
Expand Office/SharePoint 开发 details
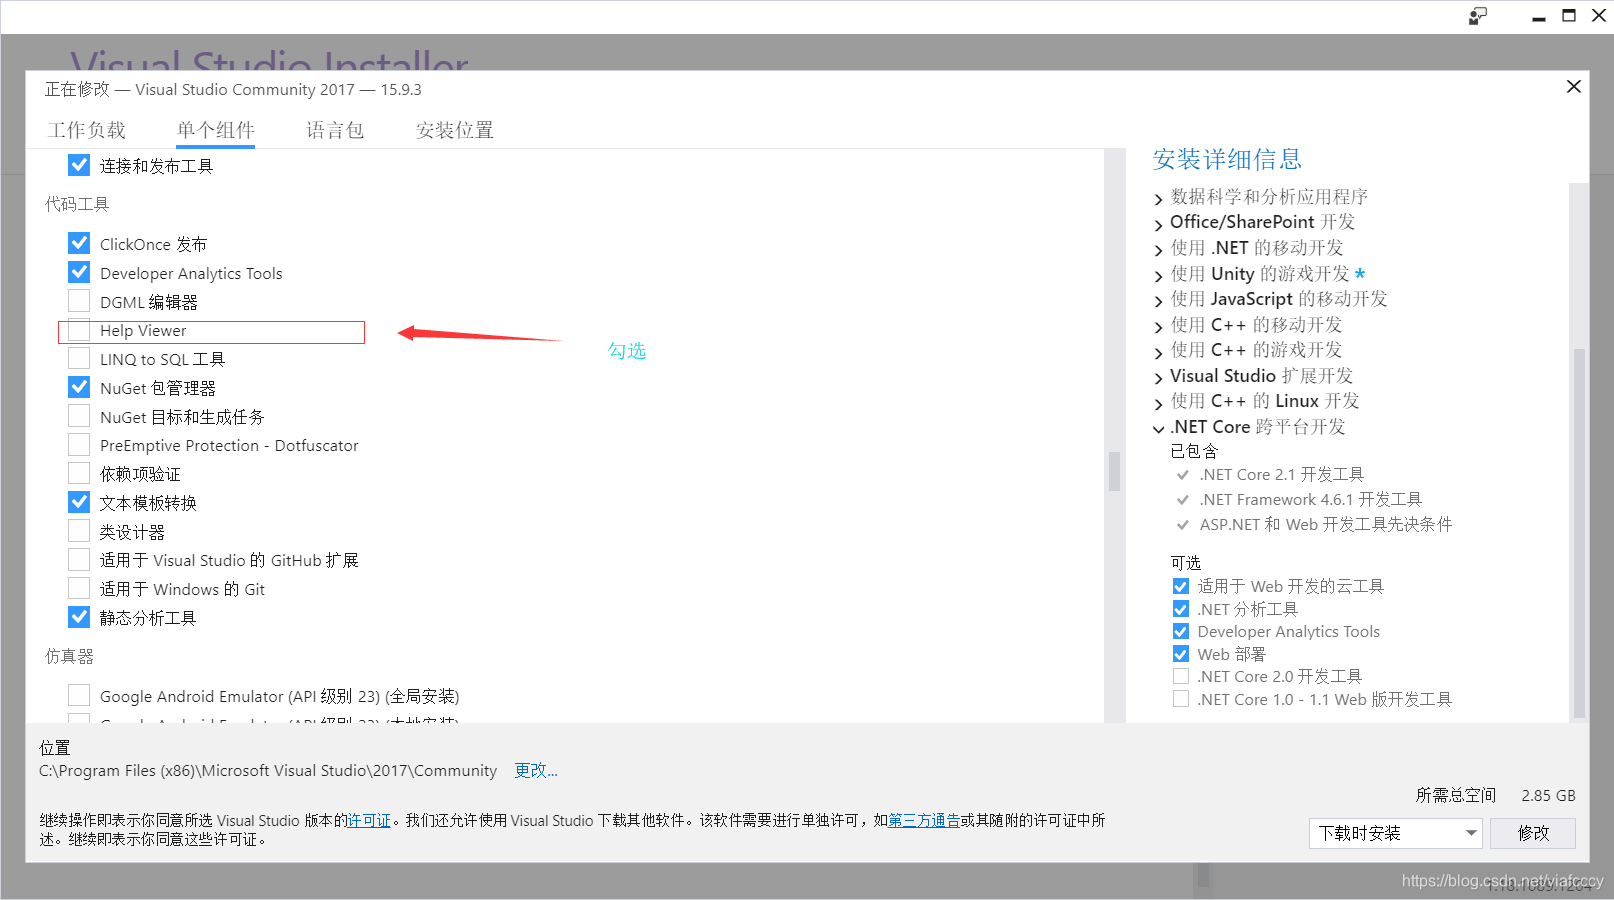[x=1159, y=224]
